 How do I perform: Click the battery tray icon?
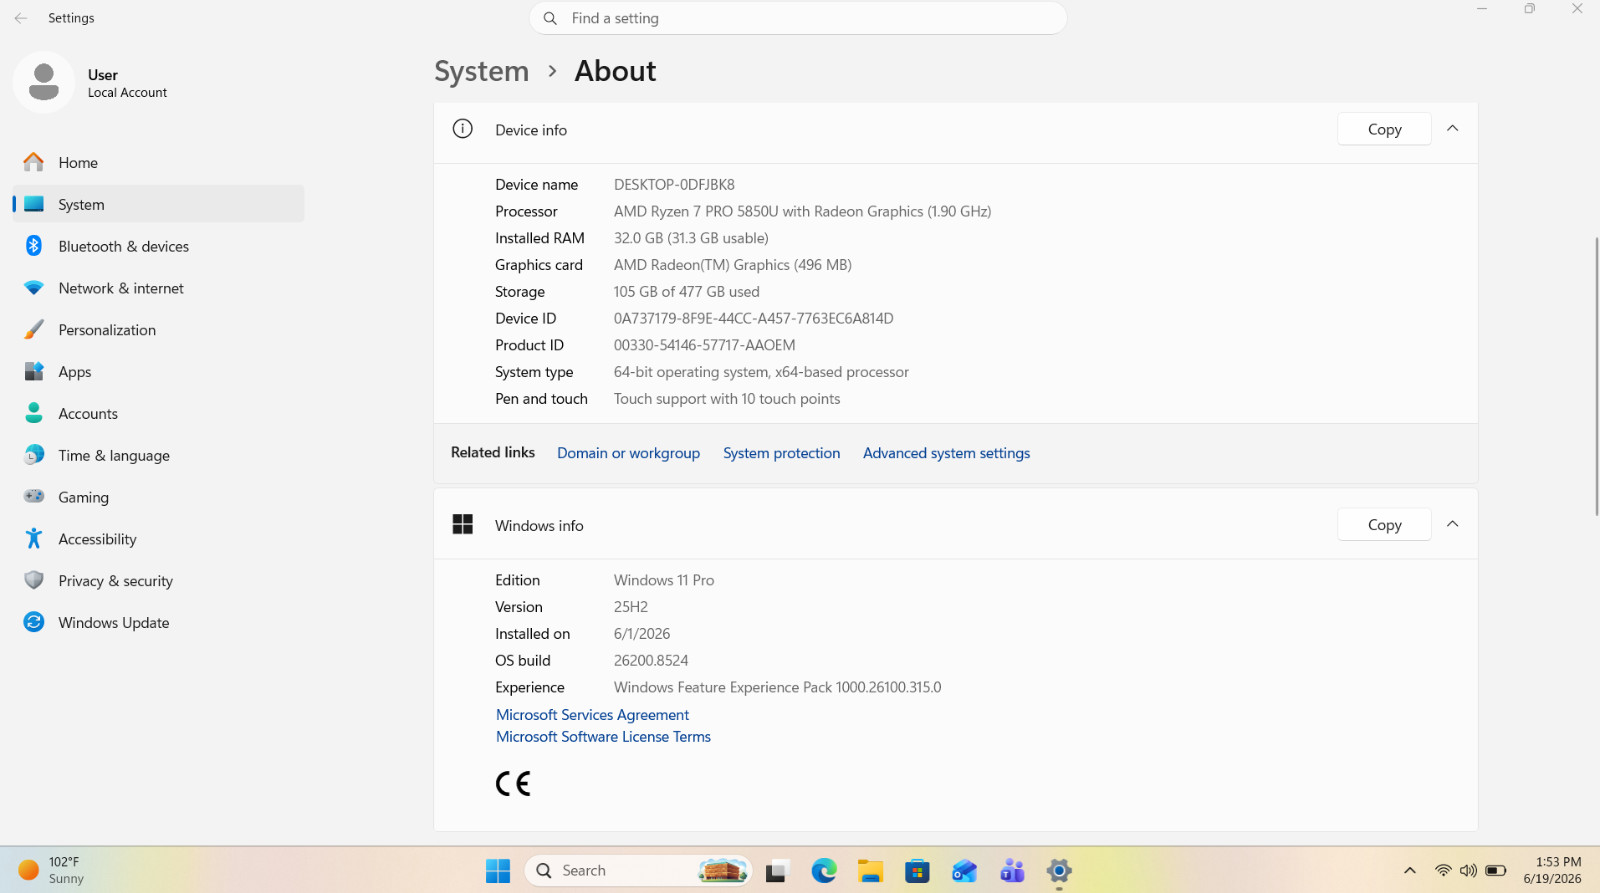point(1496,871)
